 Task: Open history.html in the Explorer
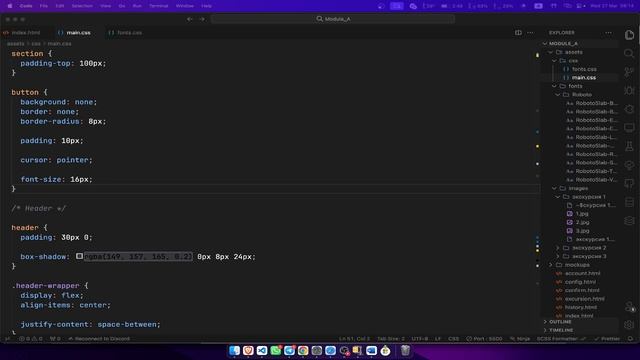(580, 307)
